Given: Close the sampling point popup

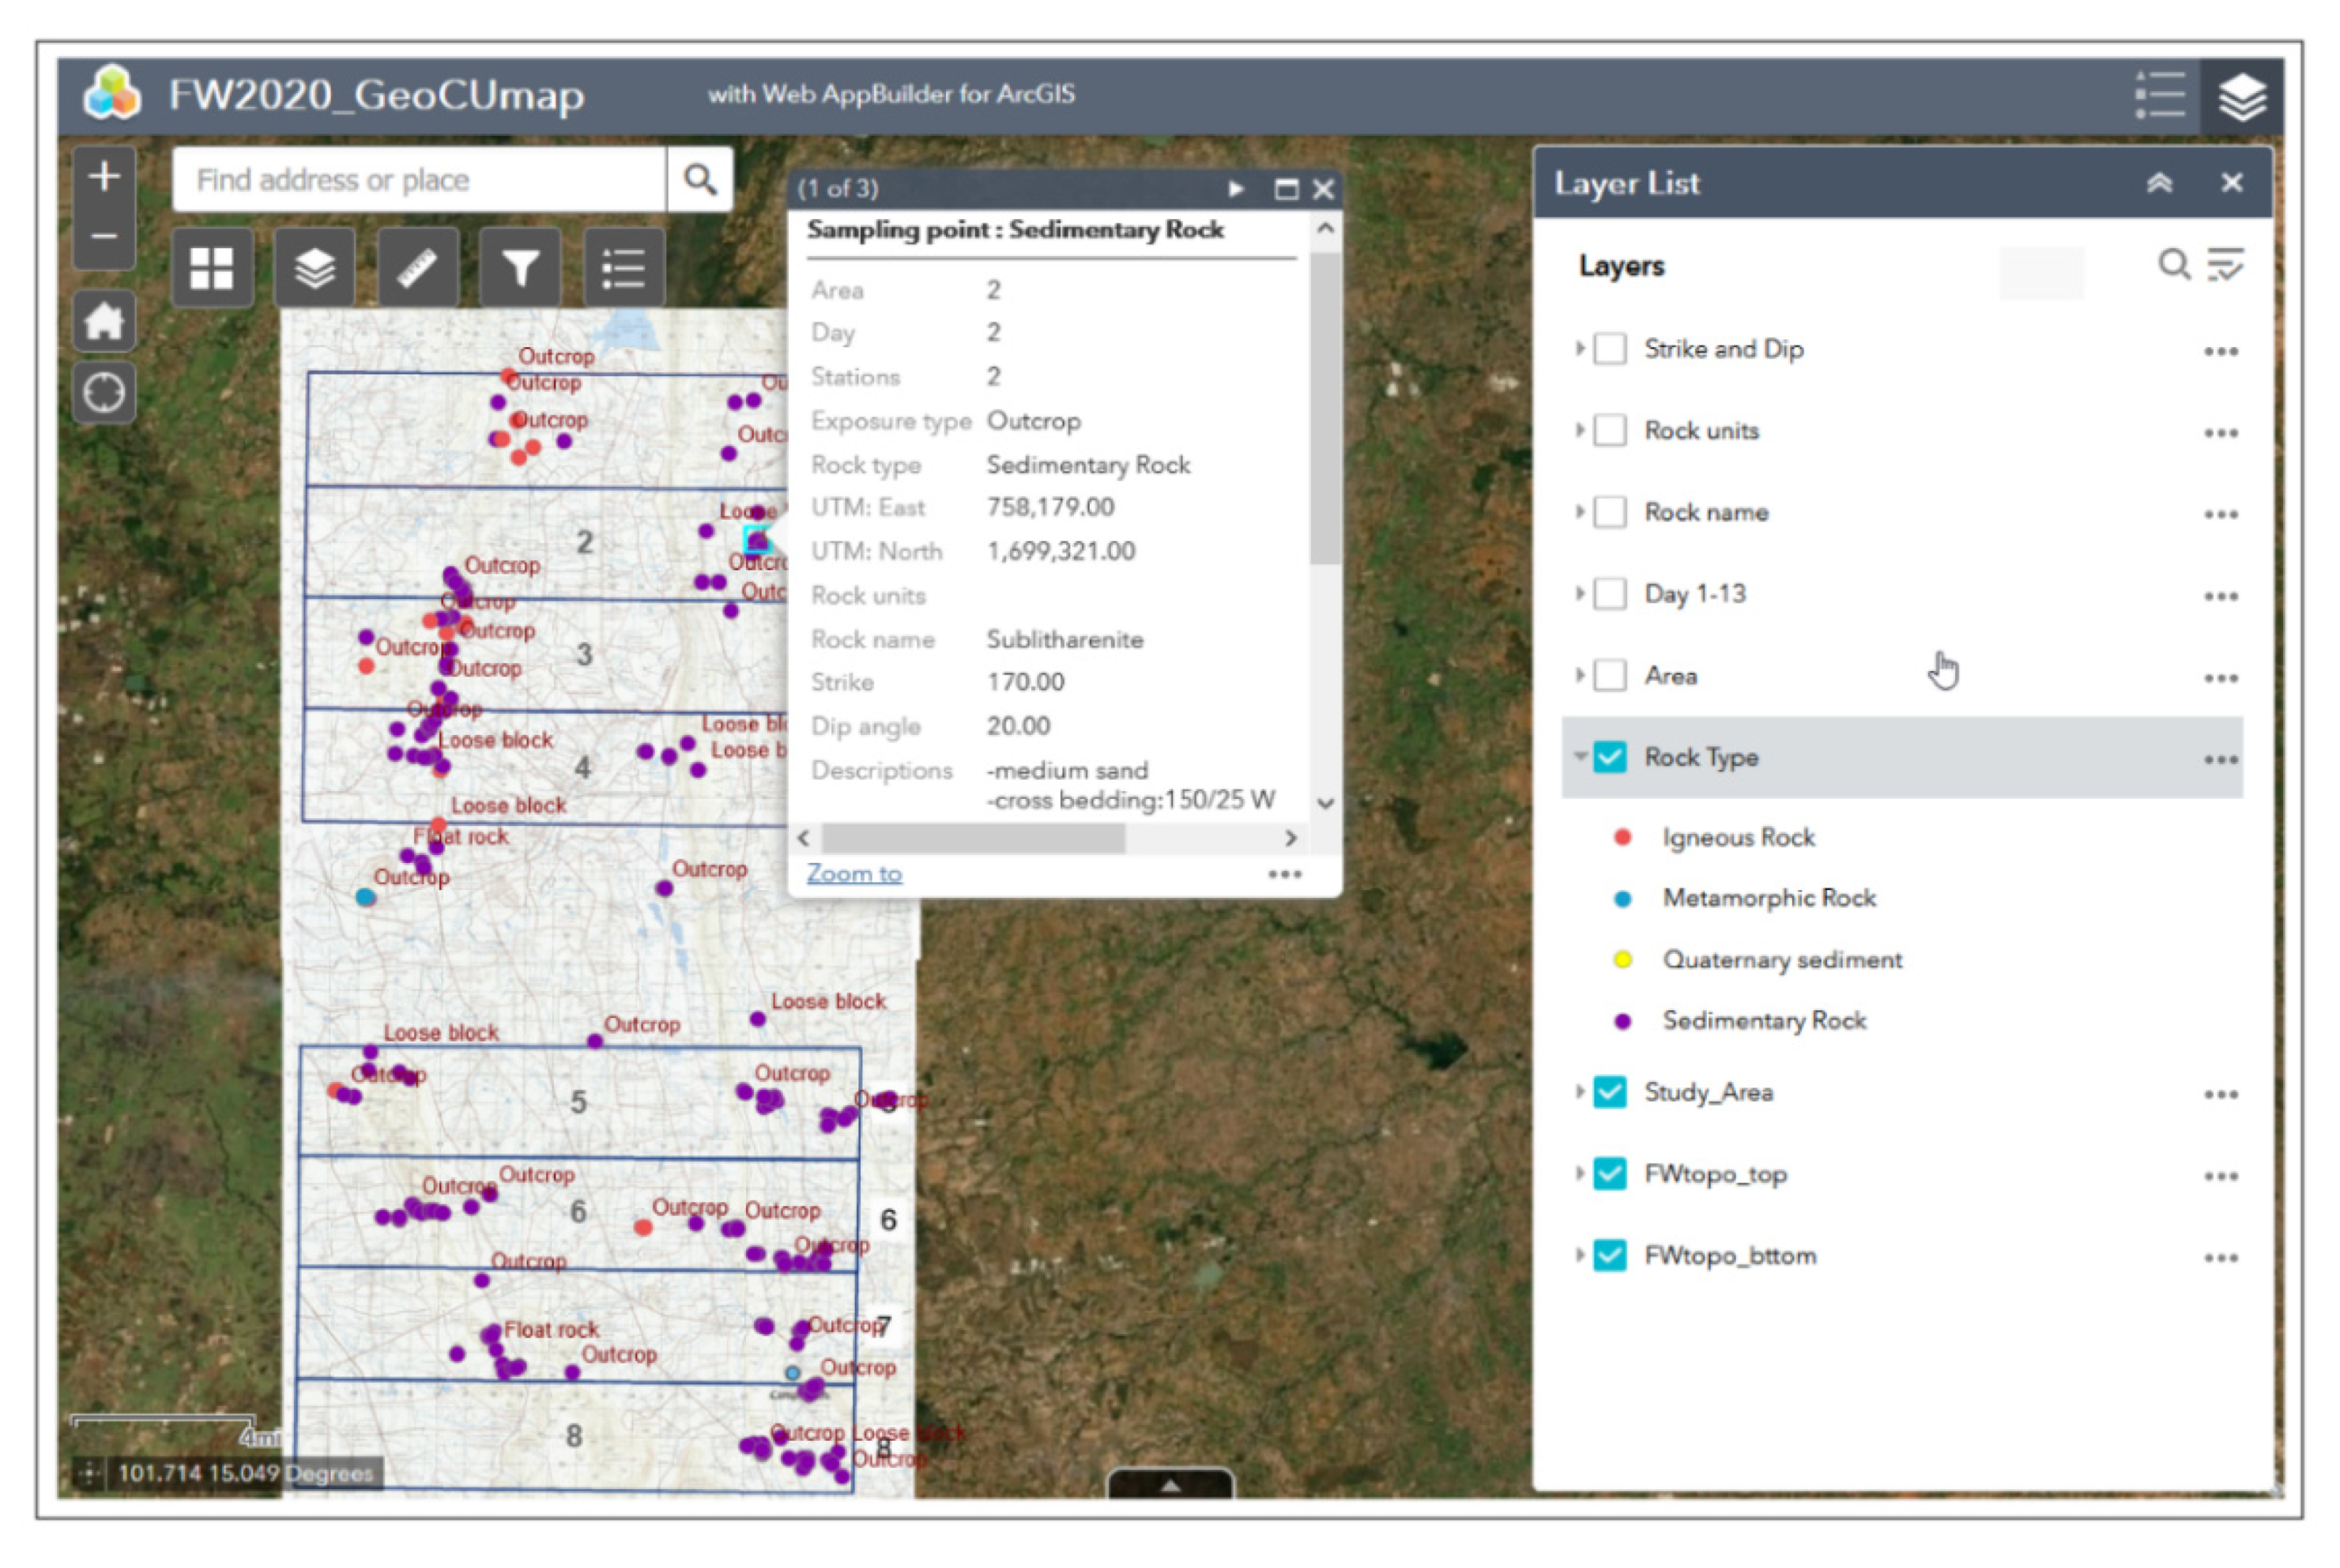Looking at the screenshot, I should point(1323,189).
